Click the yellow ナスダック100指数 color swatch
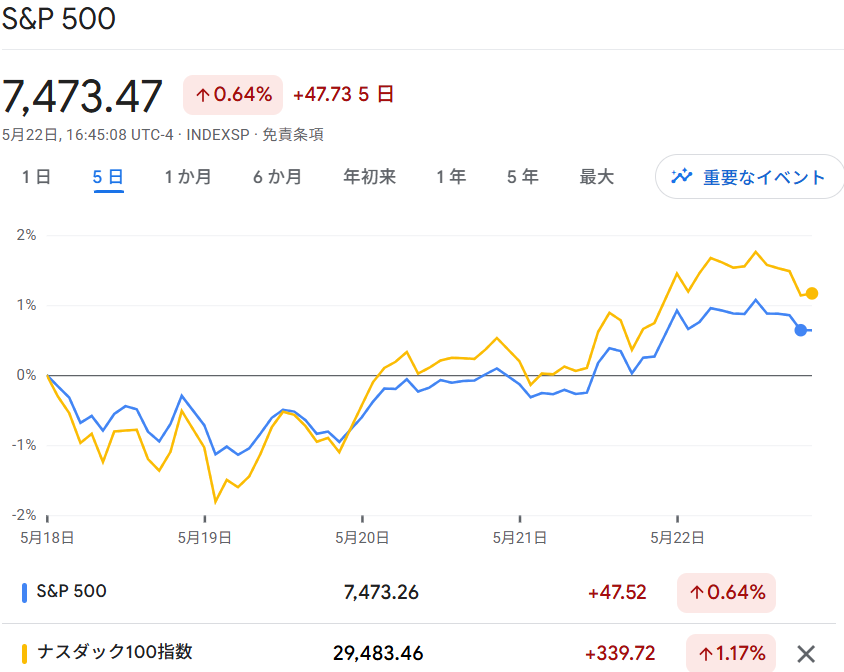Screen dimensions: 844x672 click(24, 653)
